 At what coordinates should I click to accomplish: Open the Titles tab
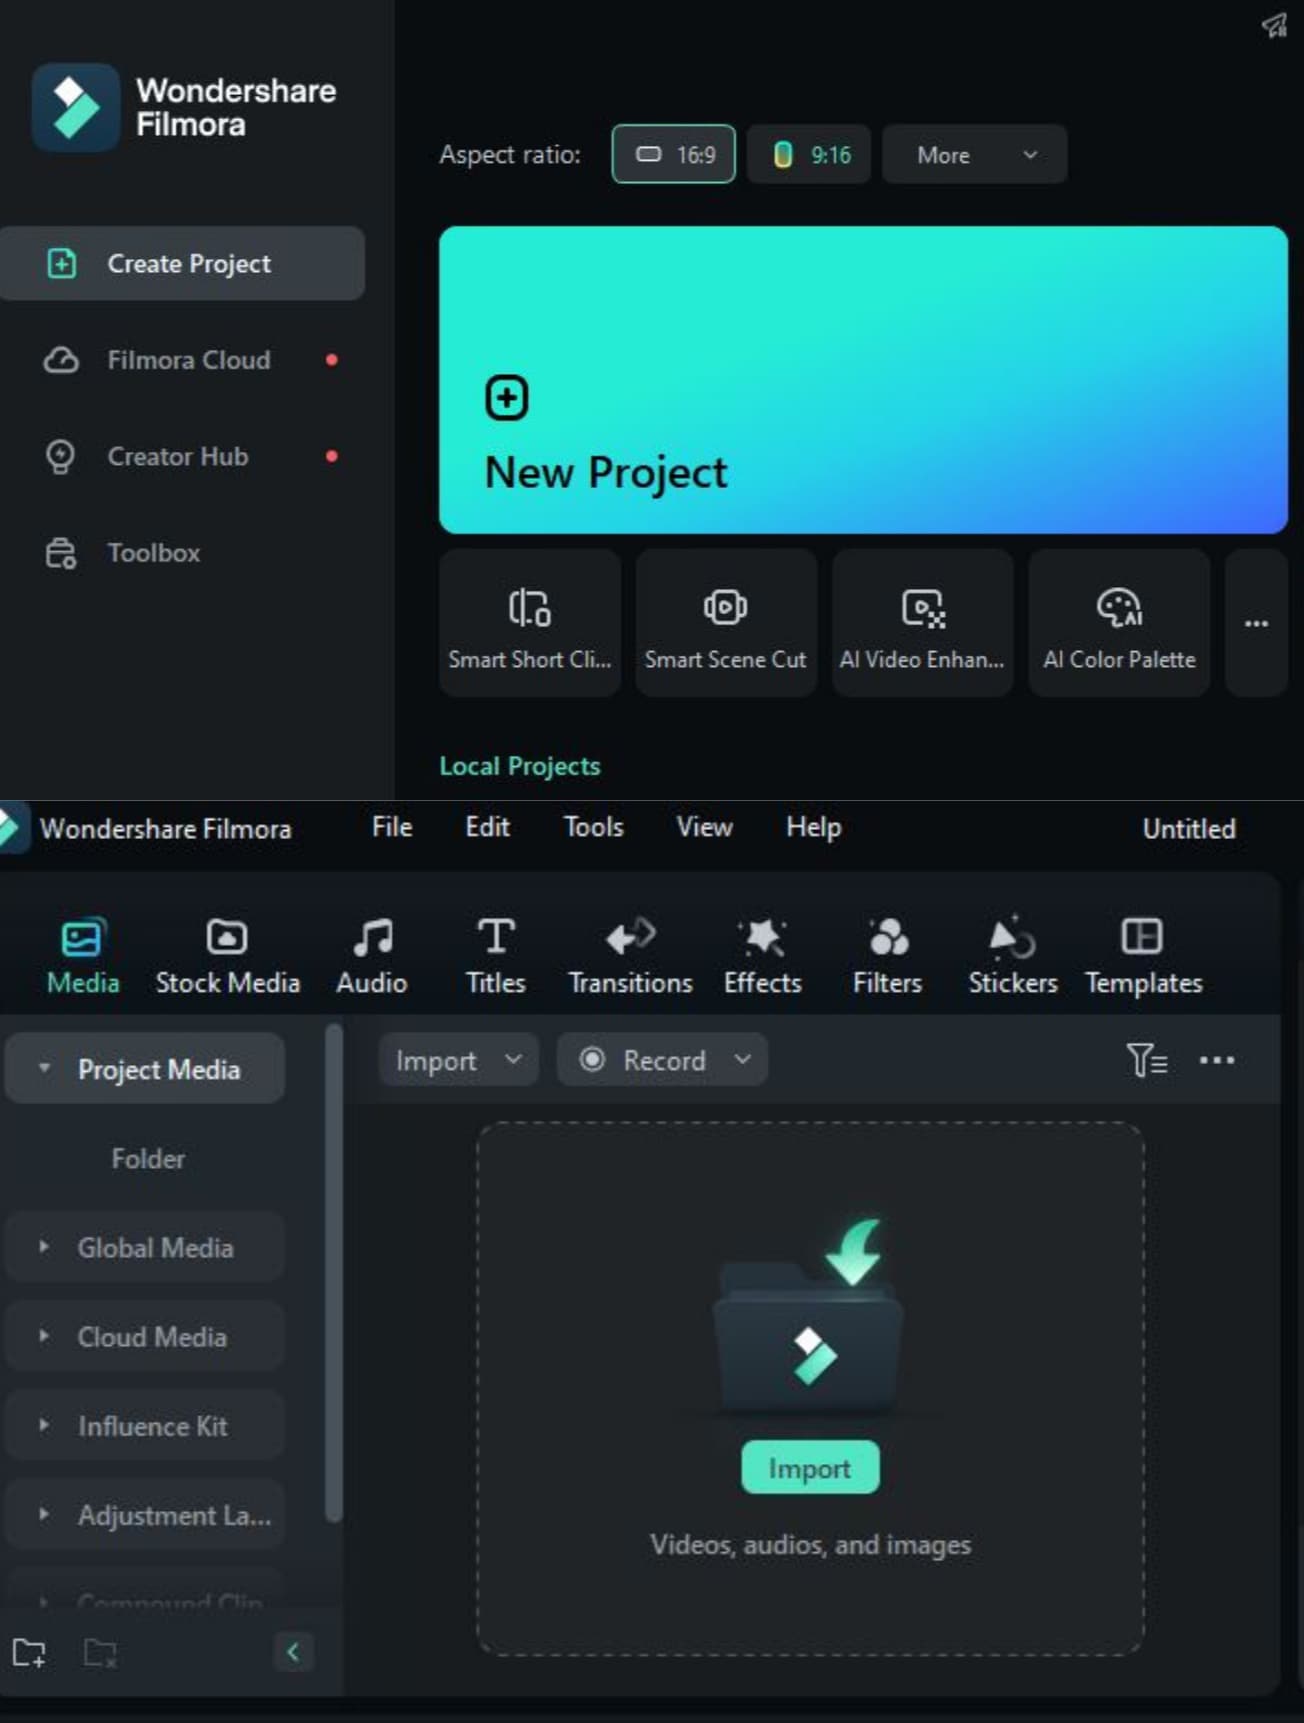point(496,956)
